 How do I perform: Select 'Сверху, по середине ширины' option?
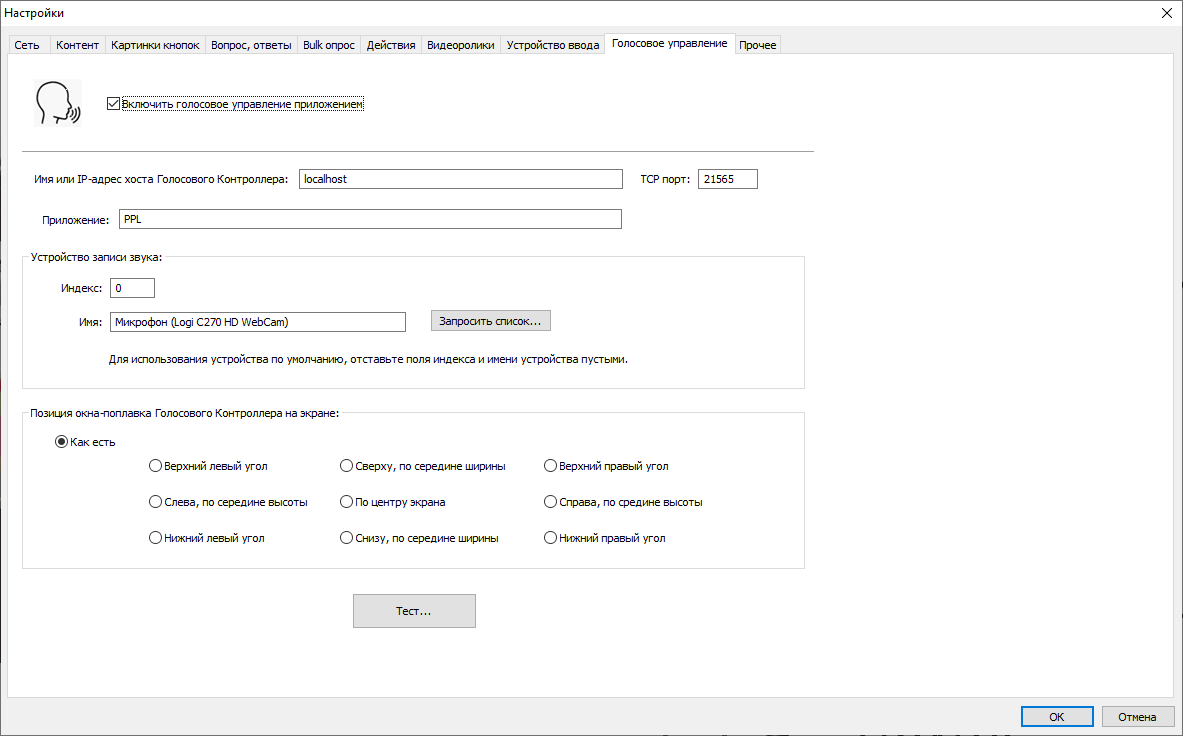coord(347,466)
